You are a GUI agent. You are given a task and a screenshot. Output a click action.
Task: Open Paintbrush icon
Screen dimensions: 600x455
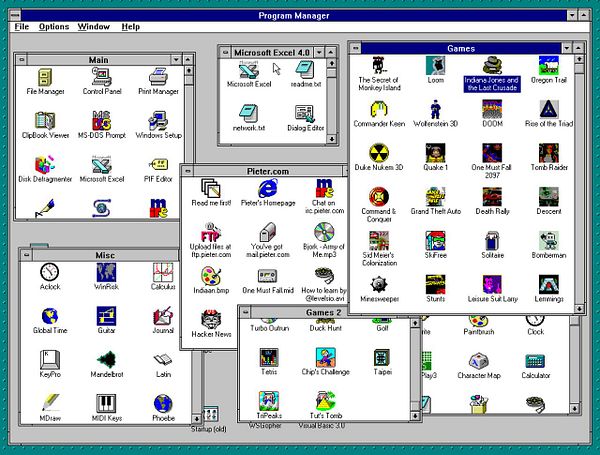479,326
